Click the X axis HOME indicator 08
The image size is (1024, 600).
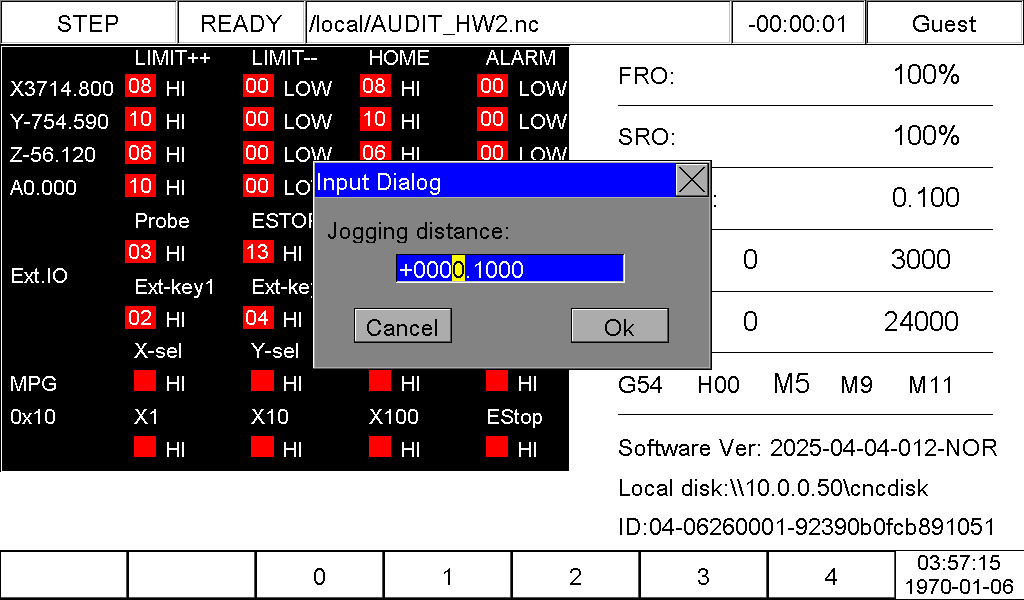(375, 86)
